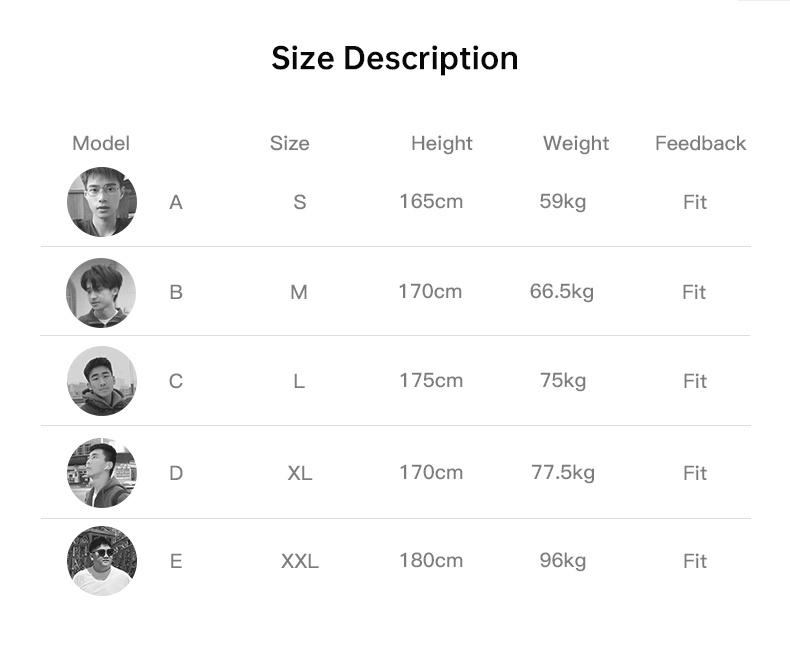Select the model C profile picture
This screenshot has height=659, width=790.
[x=102, y=381]
